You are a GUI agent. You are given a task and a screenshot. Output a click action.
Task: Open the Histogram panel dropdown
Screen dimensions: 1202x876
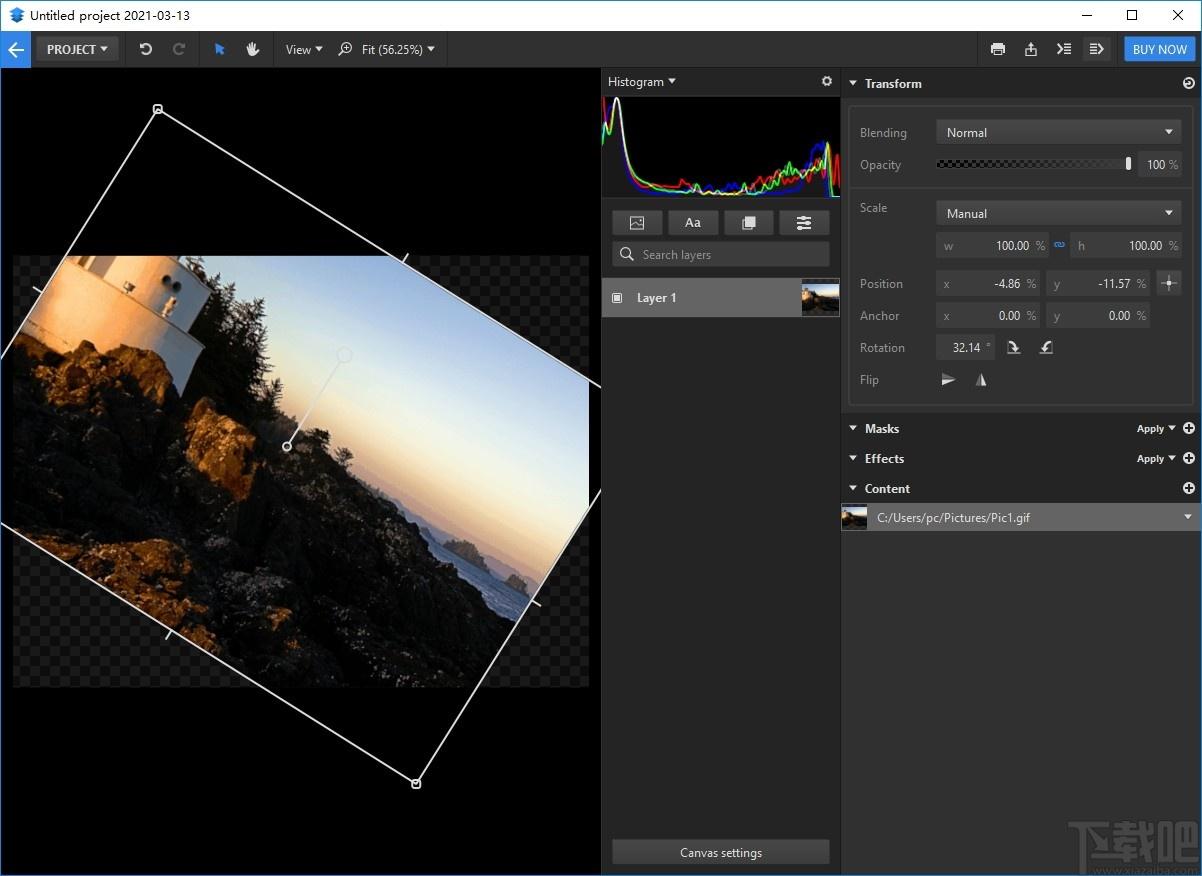coord(642,82)
